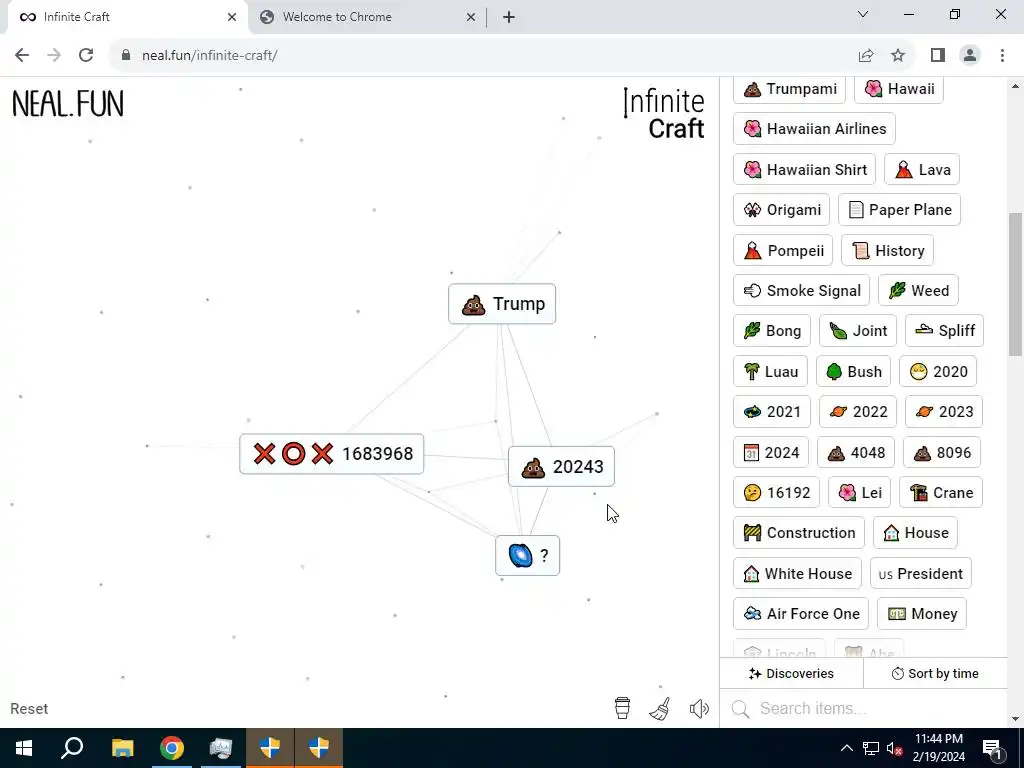This screenshot has height=768, width=1024.
Task: Open File Explorer from the taskbar
Action: pos(122,748)
